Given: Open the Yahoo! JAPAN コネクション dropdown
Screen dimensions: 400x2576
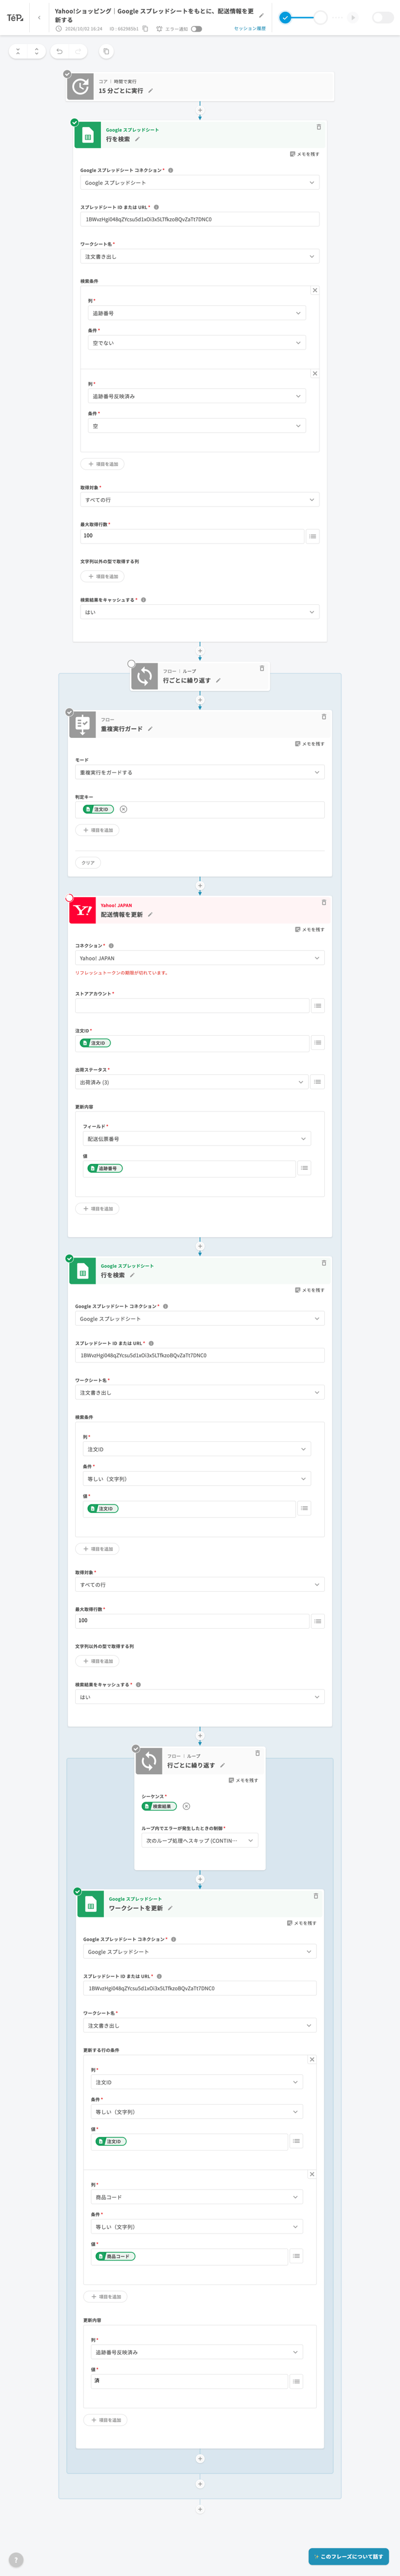Looking at the screenshot, I should 200,958.
